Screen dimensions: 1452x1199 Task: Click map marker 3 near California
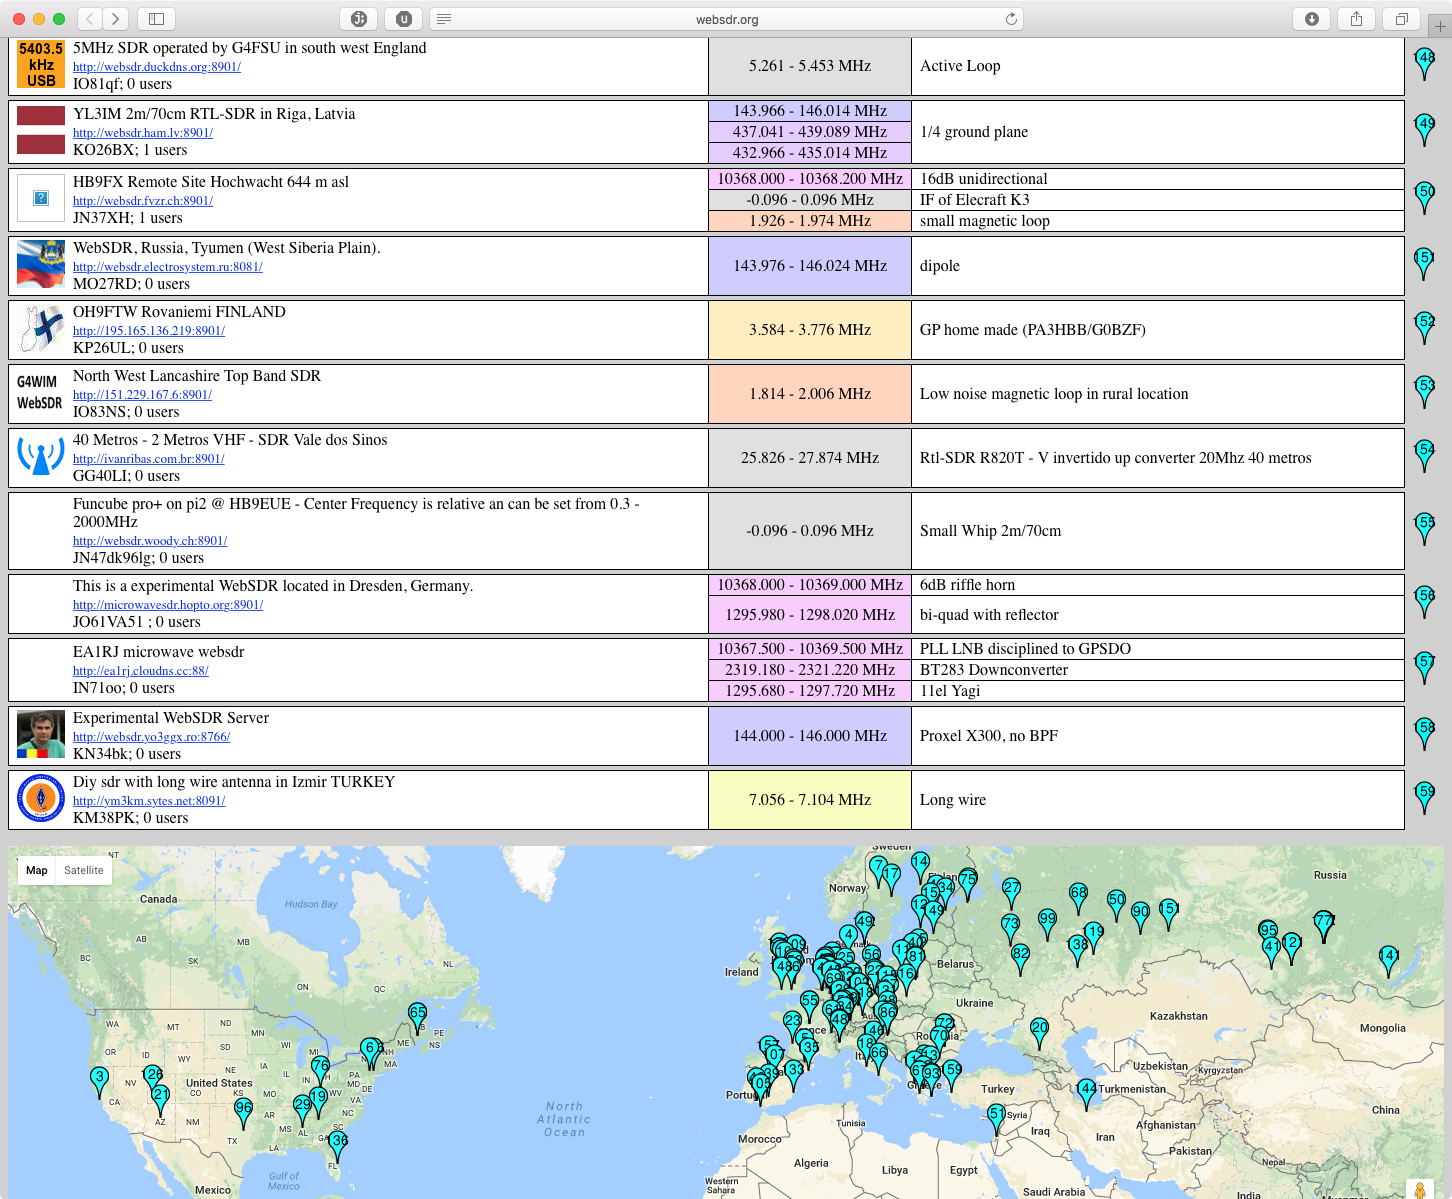coord(98,1079)
